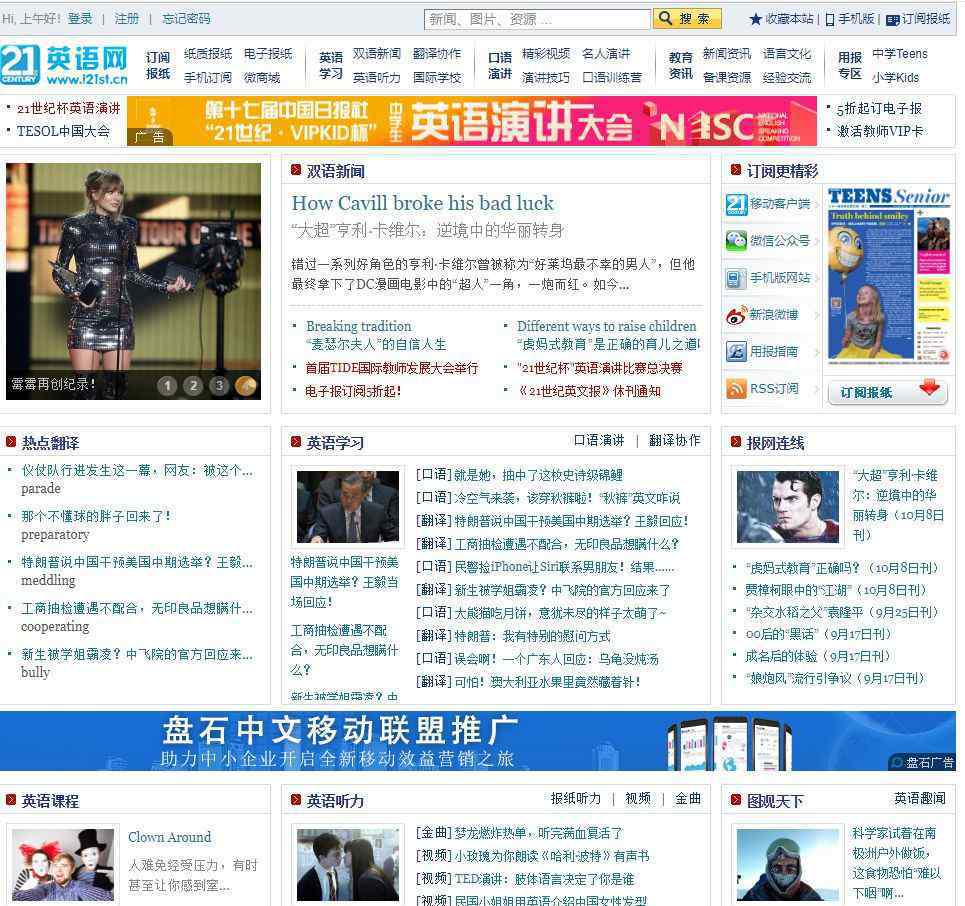Click the 收藏本站 star icon

tap(756, 19)
